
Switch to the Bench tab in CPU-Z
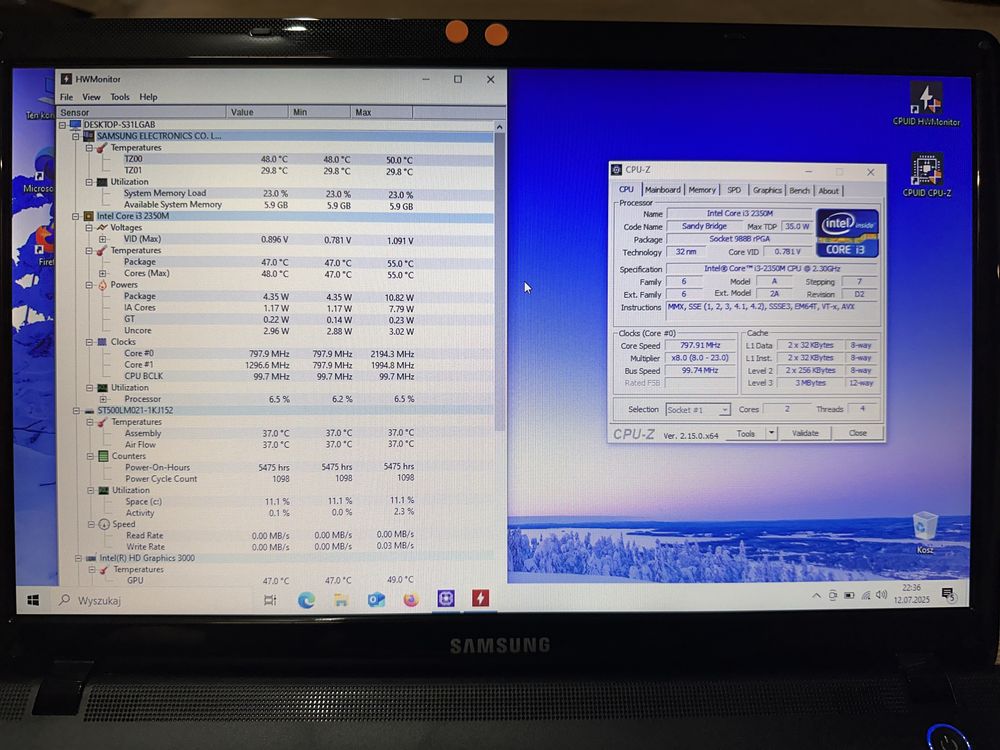tap(799, 191)
